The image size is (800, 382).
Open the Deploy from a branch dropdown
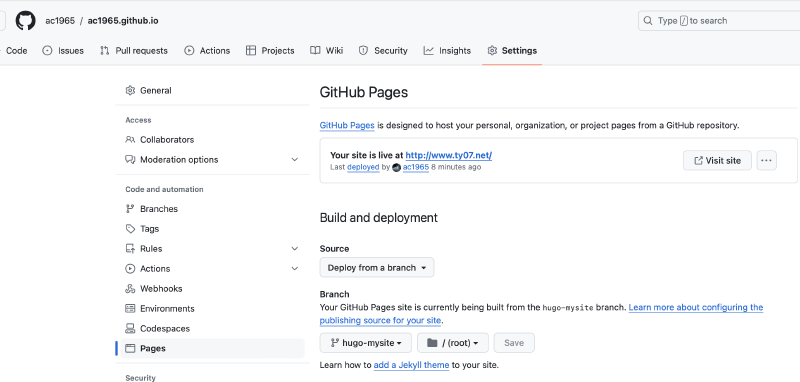pos(377,268)
